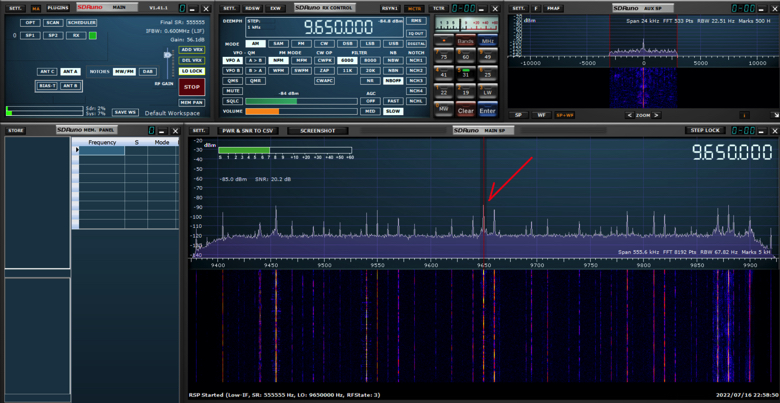Remove a virtual receiver with DEL VRX
Image resolution: width=780 pixels, height=403 pixels.
click(192, 60)
